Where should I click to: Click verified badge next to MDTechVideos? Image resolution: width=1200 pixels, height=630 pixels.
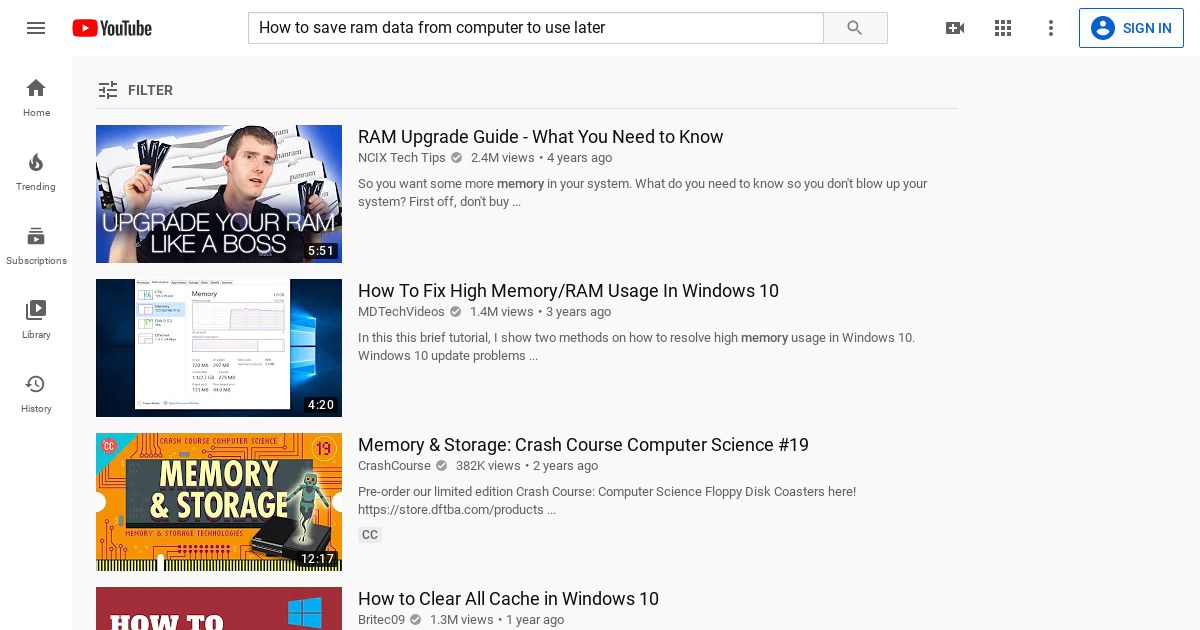(455, 312)
